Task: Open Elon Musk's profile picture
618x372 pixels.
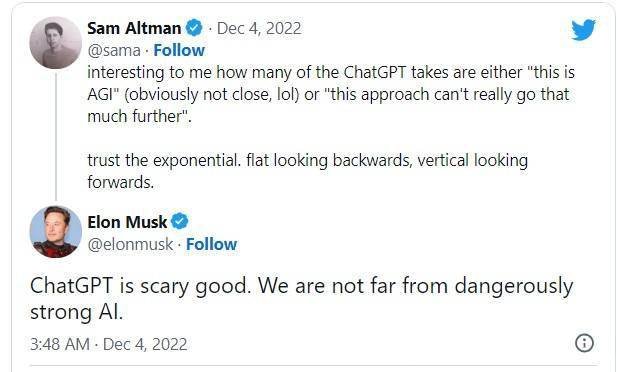Action: coord(56,231)
